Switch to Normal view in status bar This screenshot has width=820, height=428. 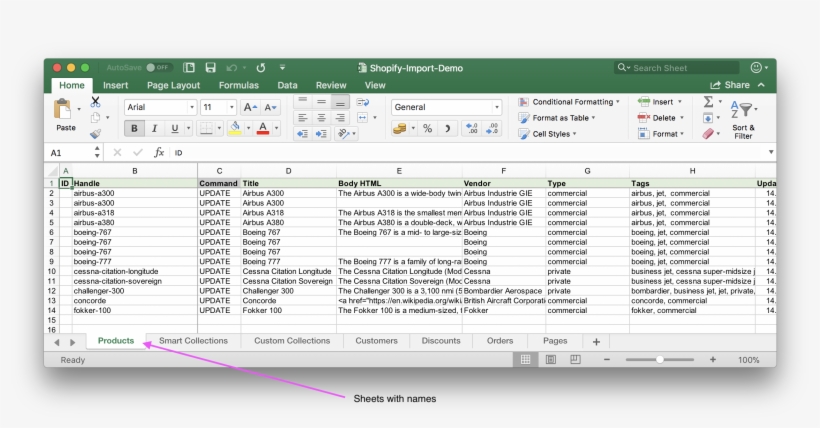coord(526,359)
